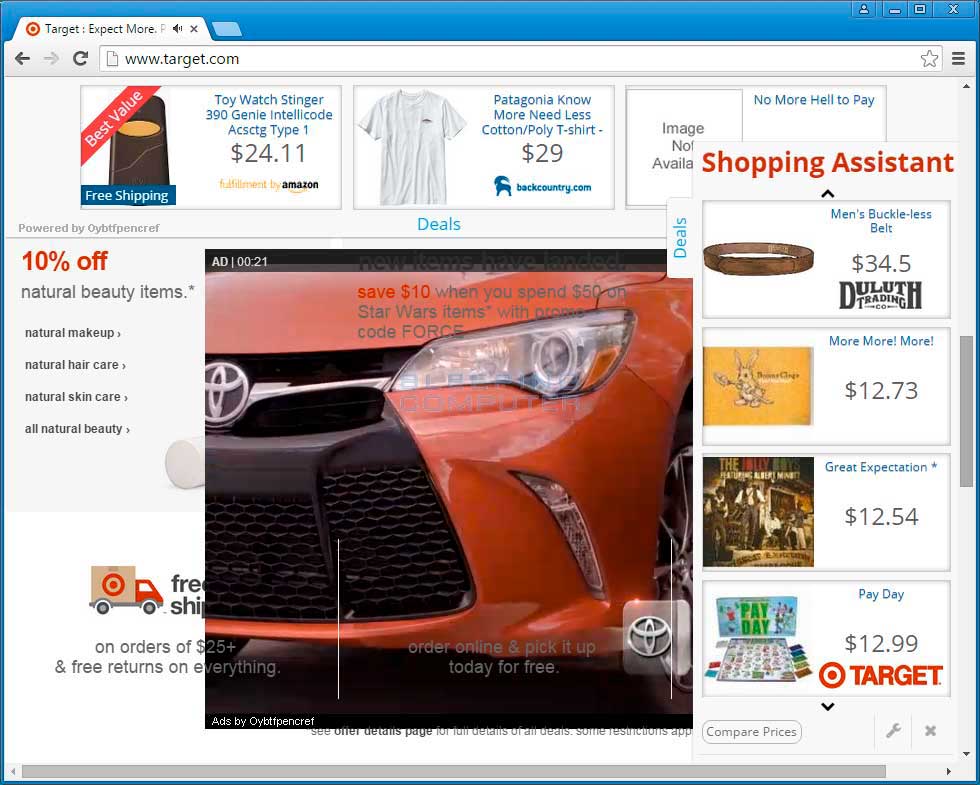980x785 pixels.
Task: Open the No More Hell to Pay link
Action: [x=814, y=99]
